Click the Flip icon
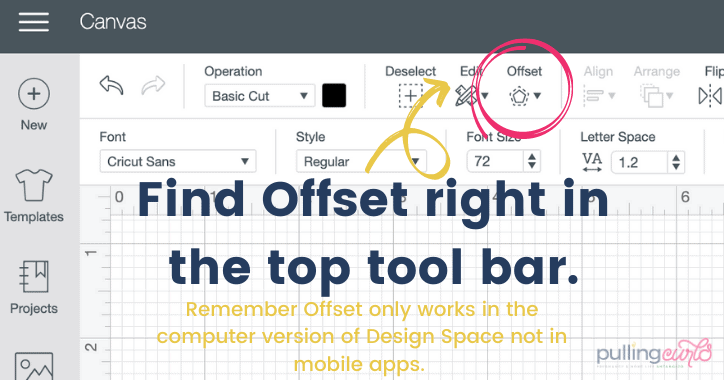 click(x=711, y=96)
